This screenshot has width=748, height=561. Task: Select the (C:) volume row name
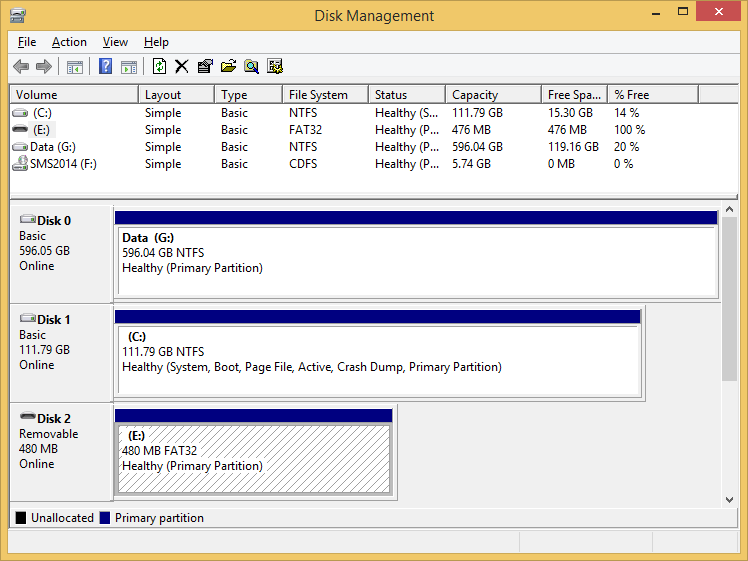tap(42, 113)
